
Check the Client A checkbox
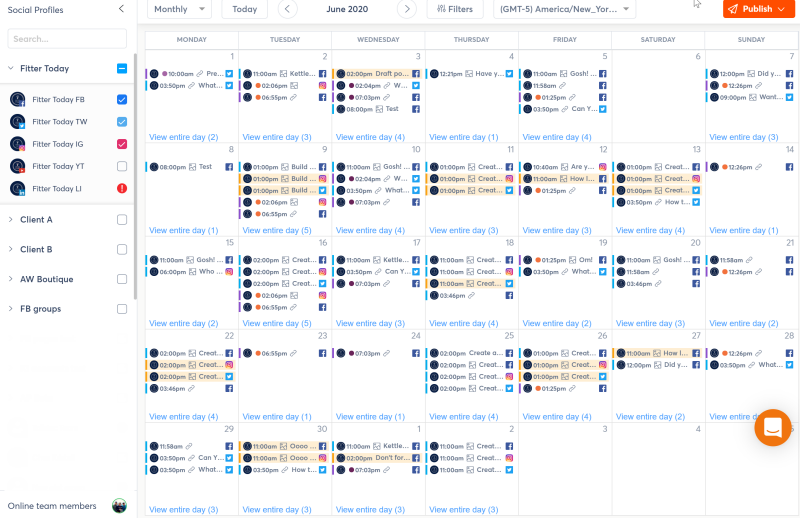click(x=122, y=220)
